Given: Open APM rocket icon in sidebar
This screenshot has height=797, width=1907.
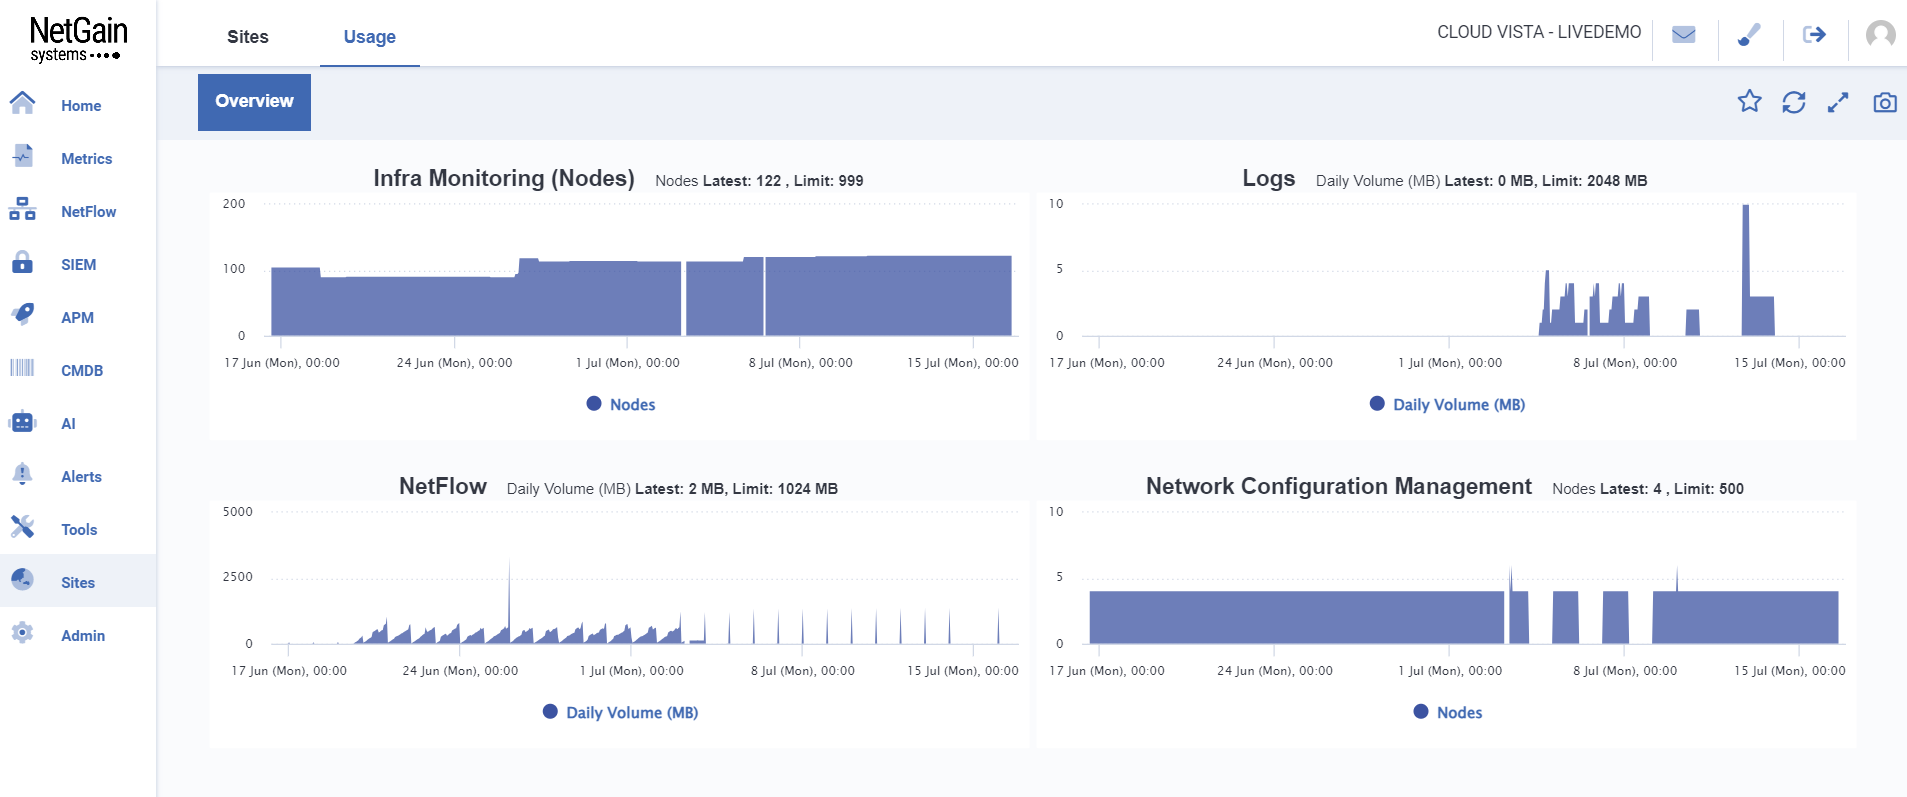Looking at the screenshot, I should pos(22,315).
